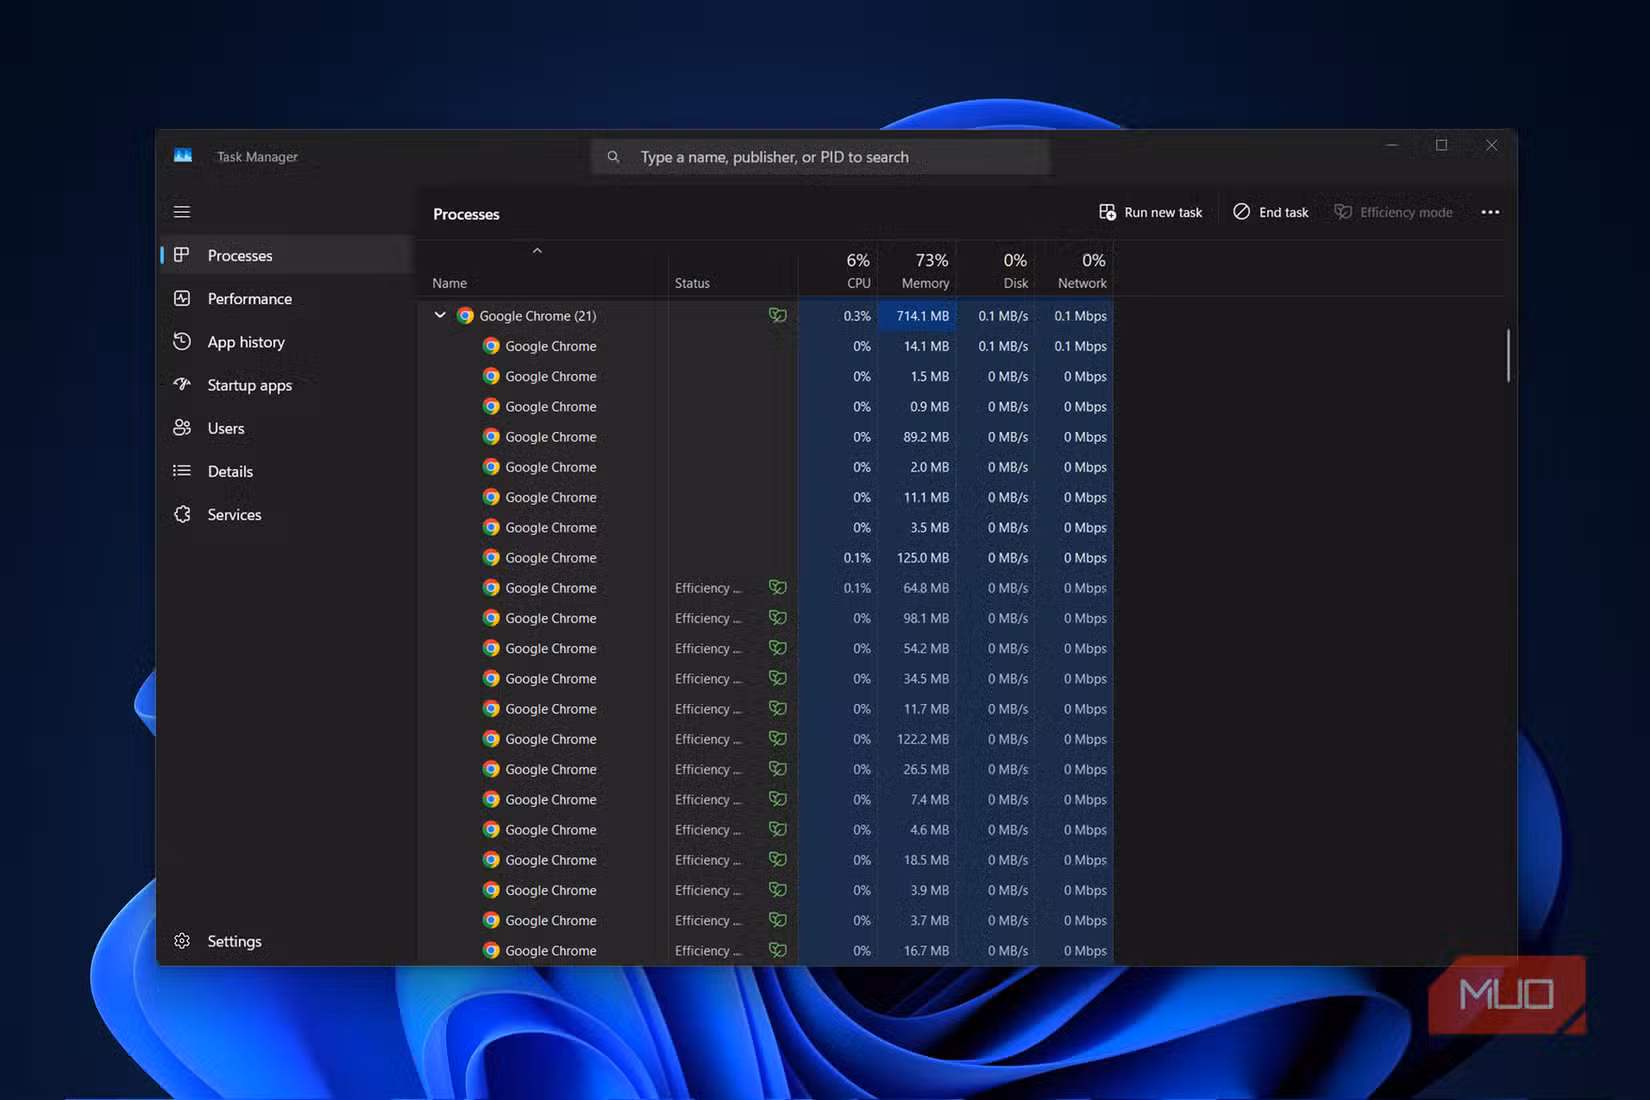Switch to the Processes page
This screenshot has height=1100, width=1650.
287,255
